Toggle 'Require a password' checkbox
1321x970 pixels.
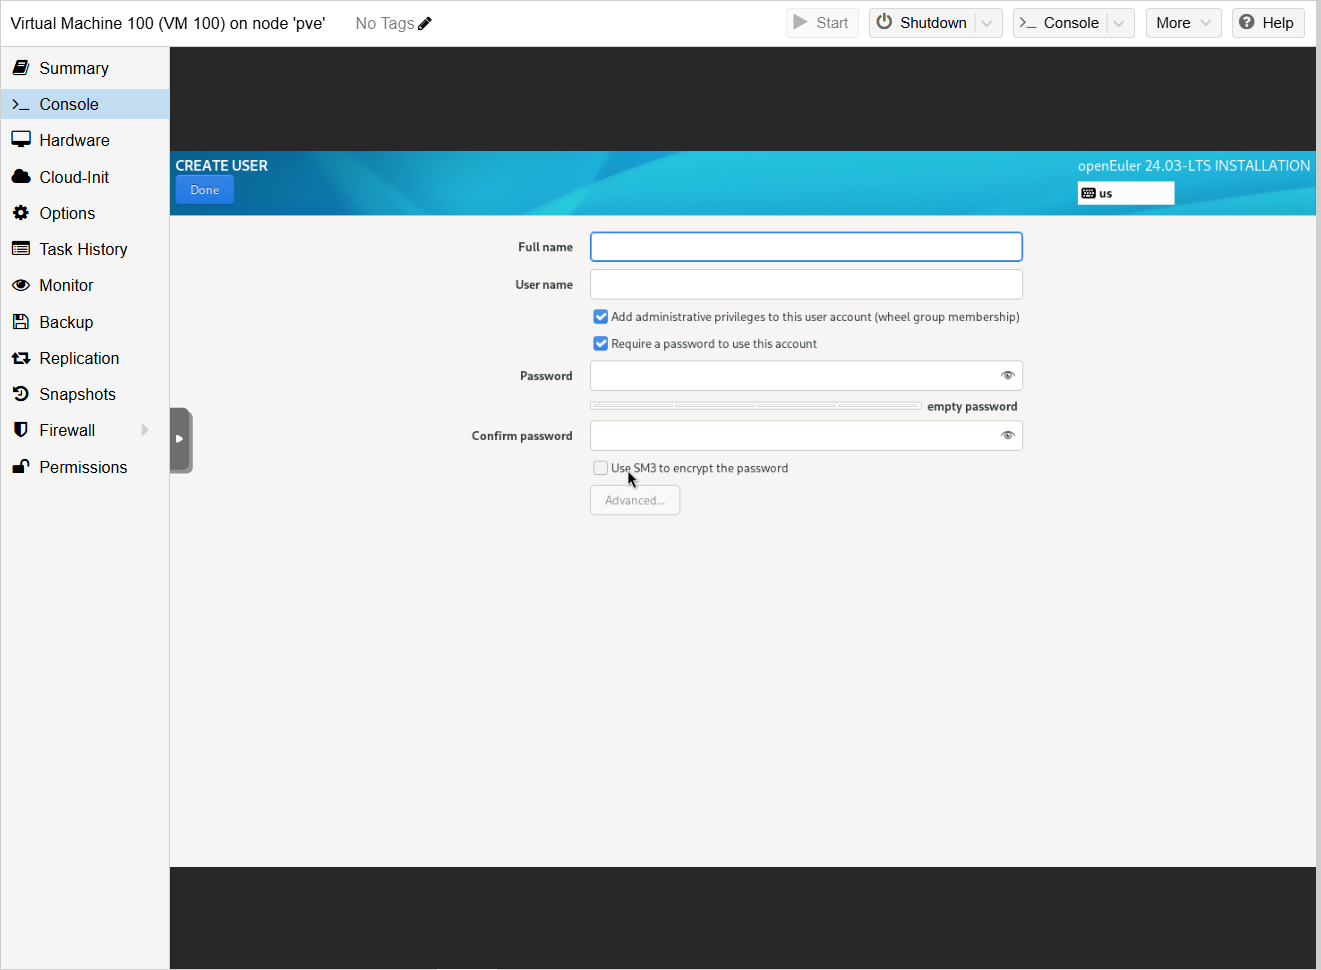[x=601, y=344]
